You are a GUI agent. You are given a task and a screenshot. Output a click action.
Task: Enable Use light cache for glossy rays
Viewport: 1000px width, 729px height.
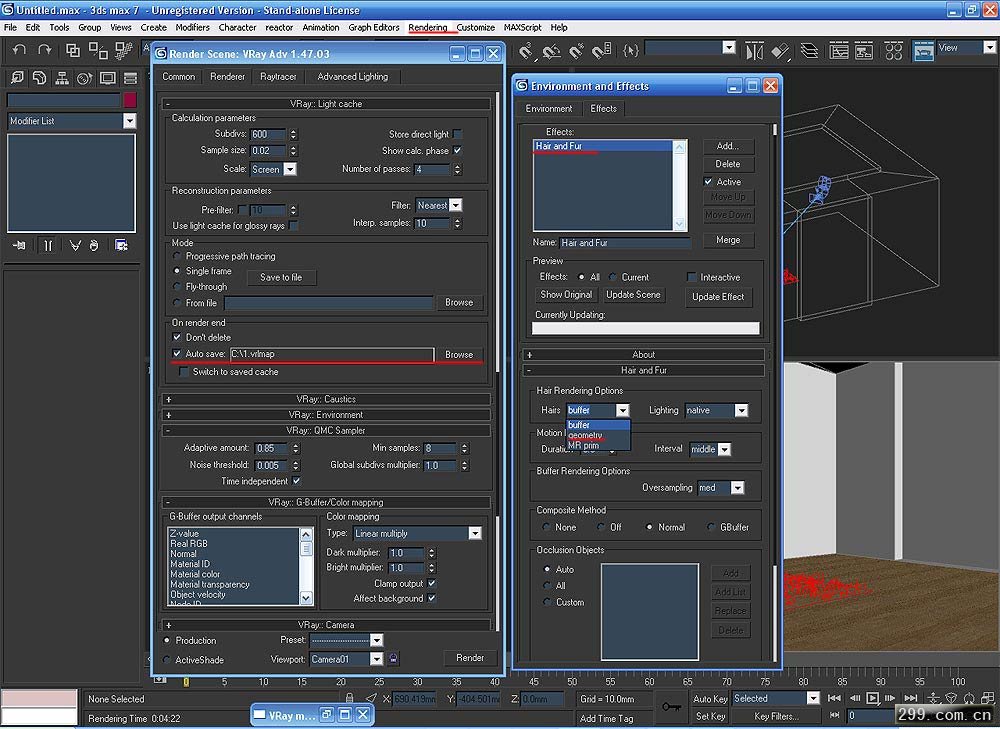click(x=293, y=225)
